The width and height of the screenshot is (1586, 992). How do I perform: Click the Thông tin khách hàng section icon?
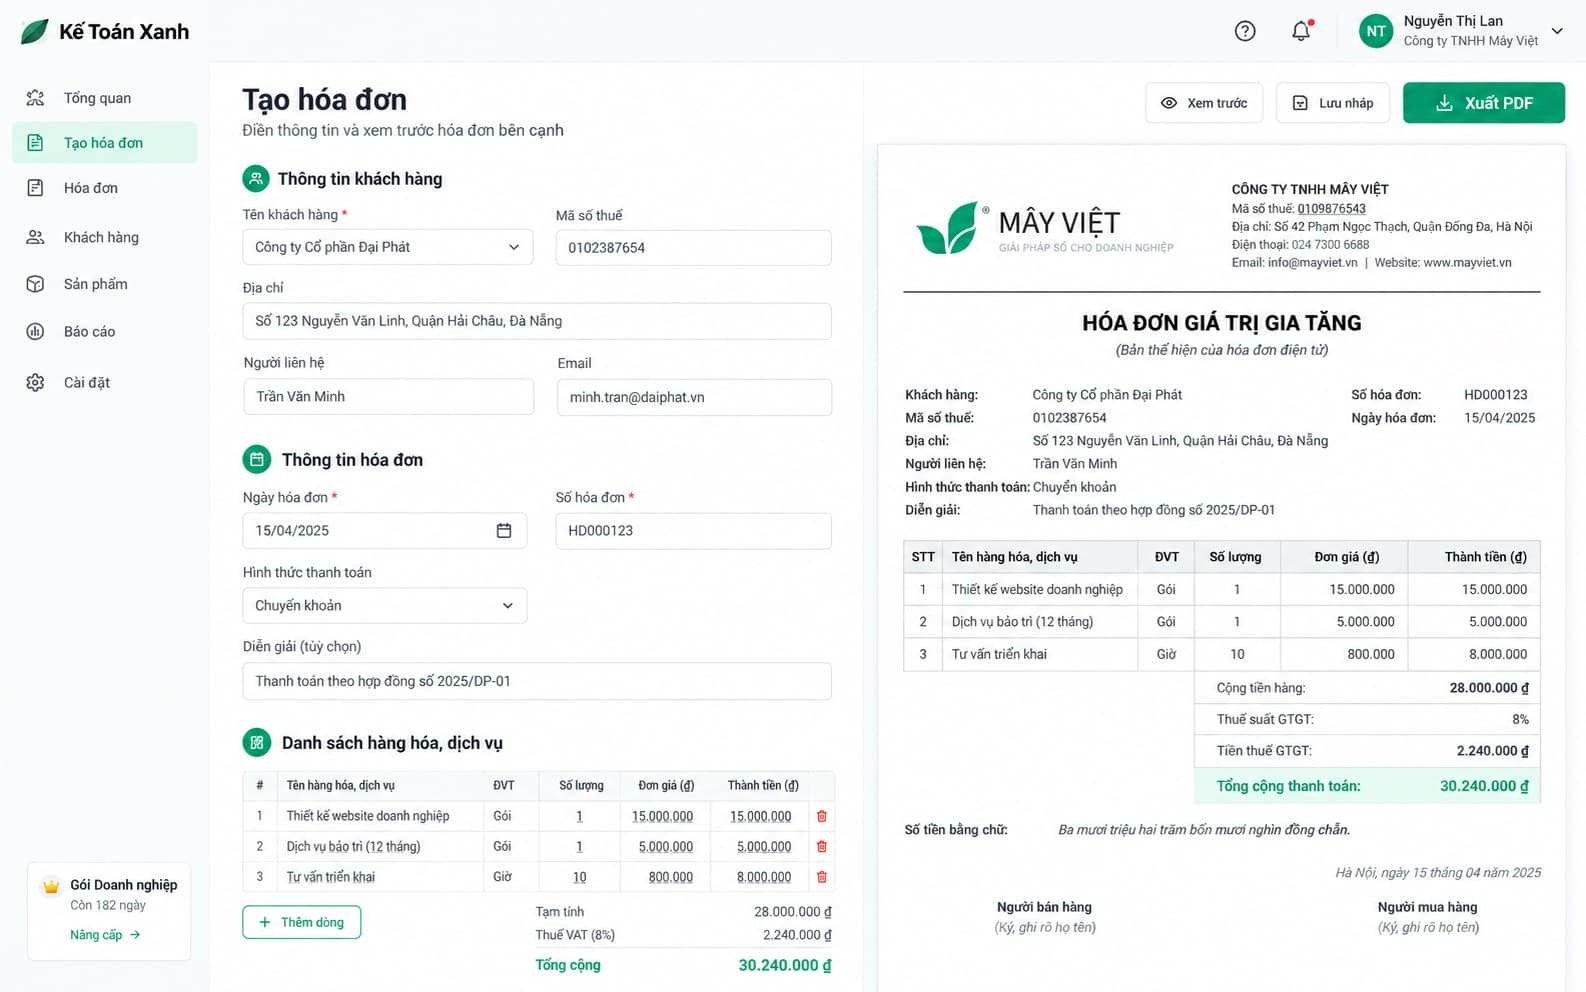(x=256, y=179)
